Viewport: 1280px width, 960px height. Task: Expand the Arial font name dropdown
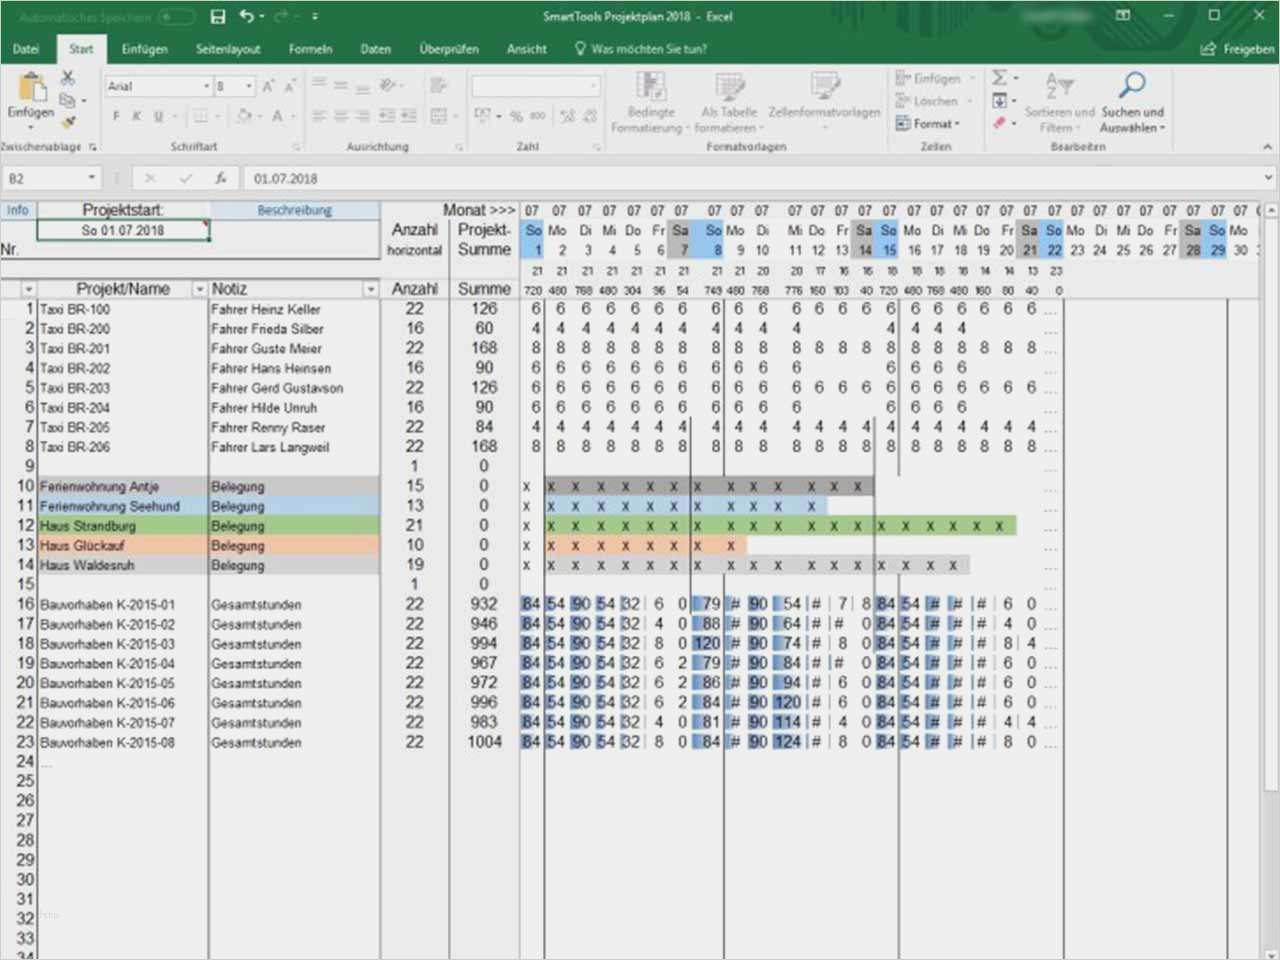pos(206,87)
